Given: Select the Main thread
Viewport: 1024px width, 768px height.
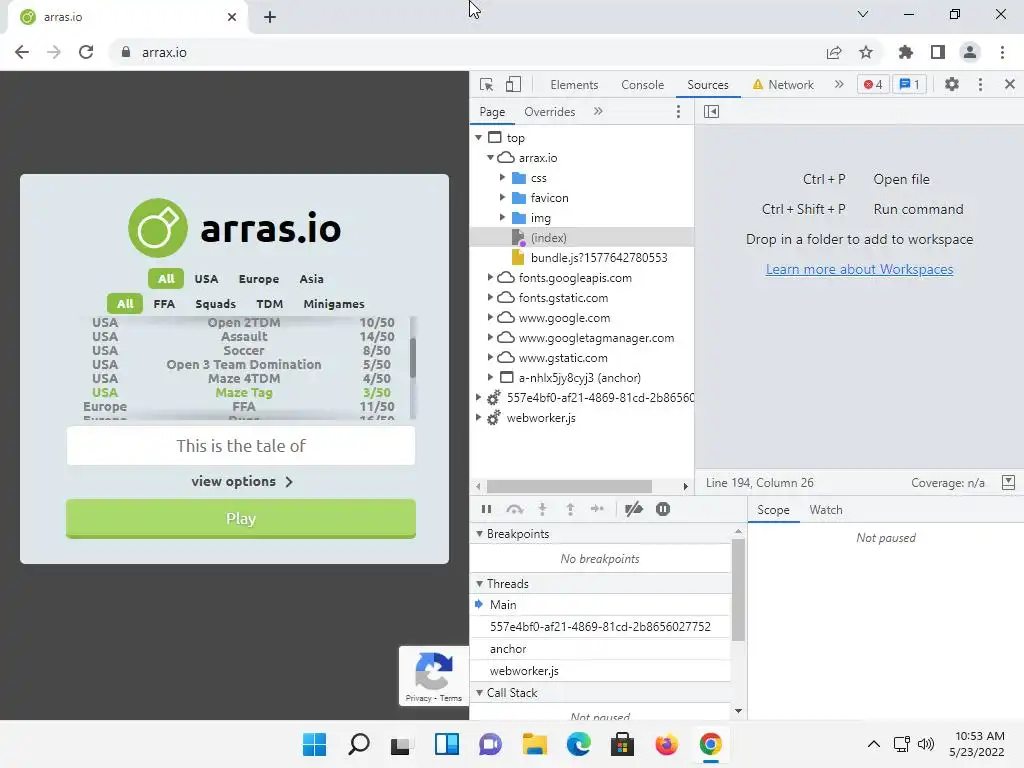Looking at the screenshot, I should 503,605.
